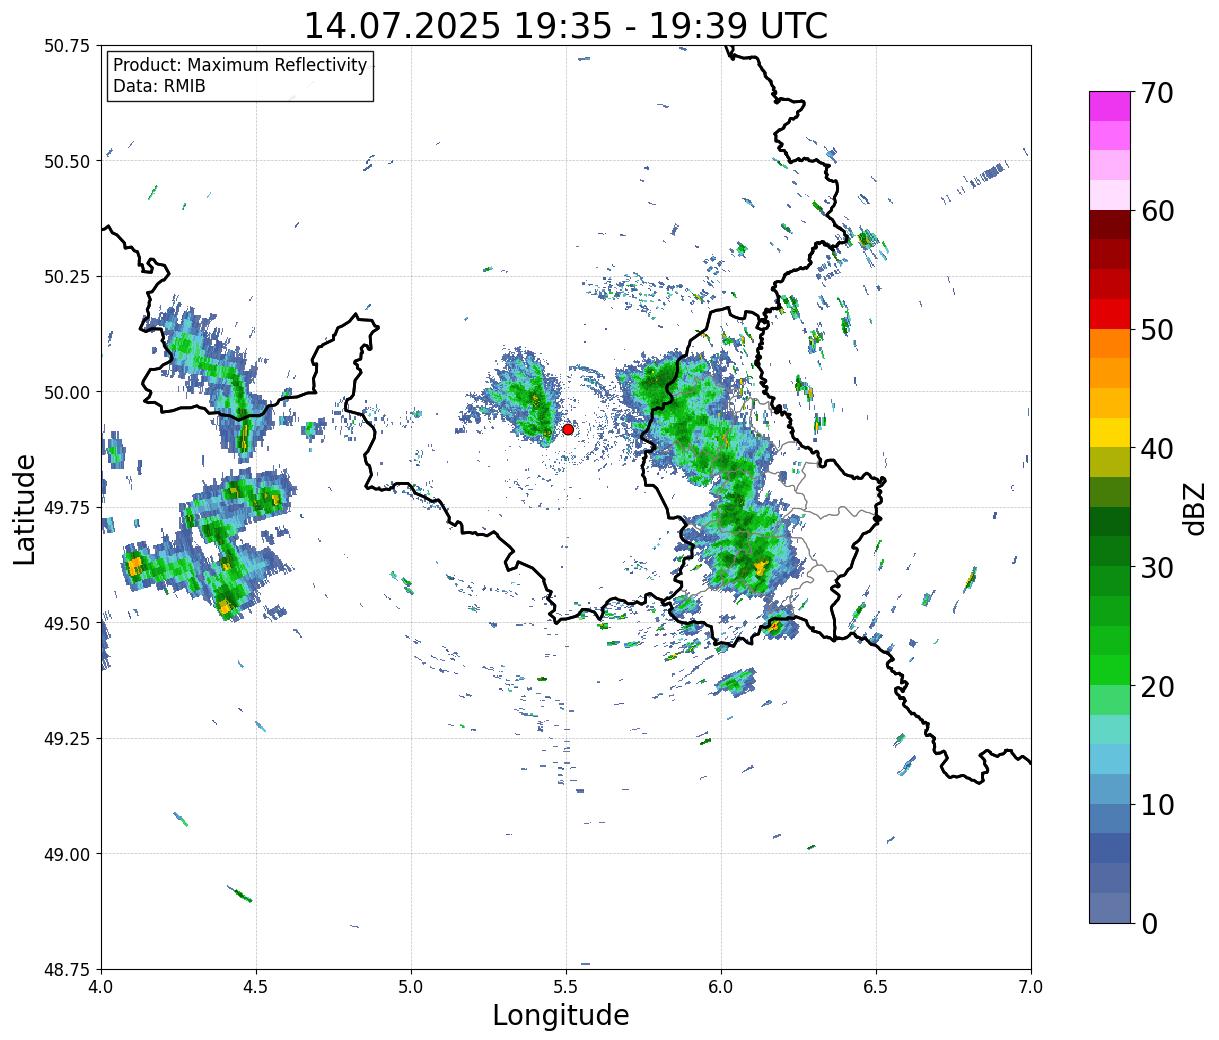This screenshot has height=1040, width=1219.
Task: Click the longitude tick label 5.0
Action: point(411,987)
